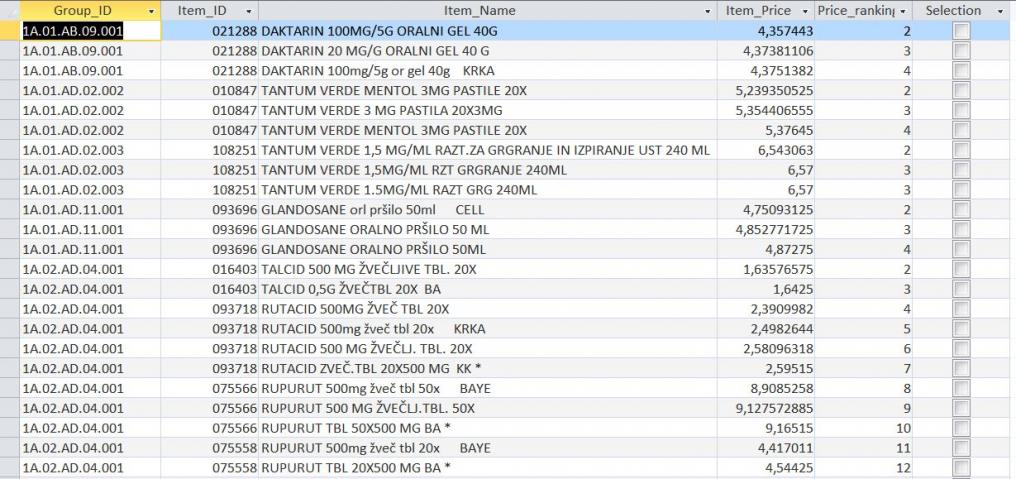Click the highlighted Group_ID edit cell 1A.01.AB.09.001
This screenshot has height=479, width=1016.
[90, 30]
